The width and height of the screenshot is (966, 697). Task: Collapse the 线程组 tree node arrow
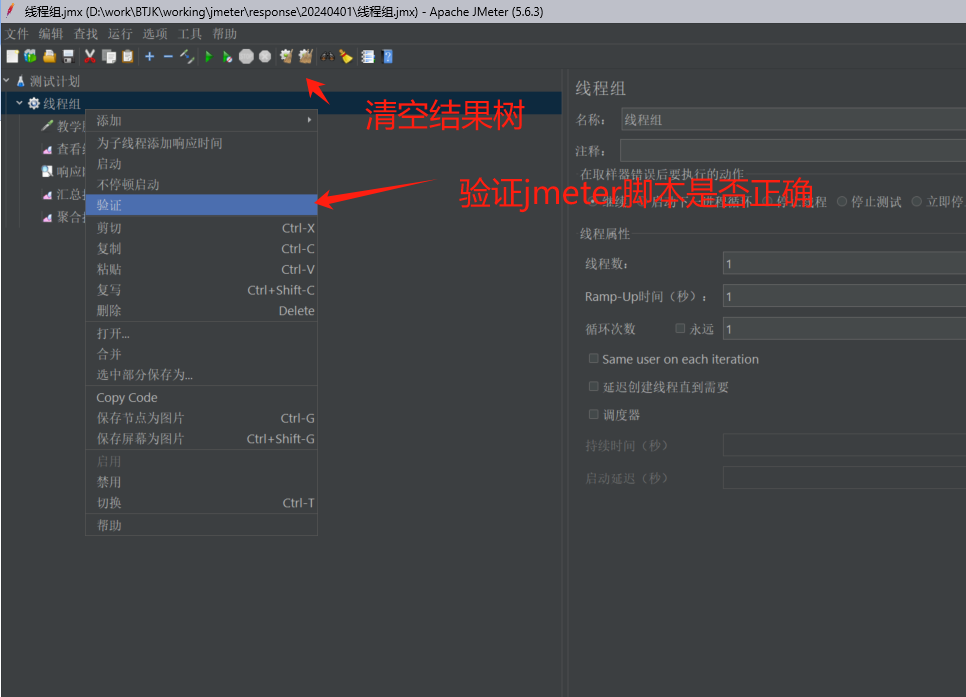[x=19, y=103]
